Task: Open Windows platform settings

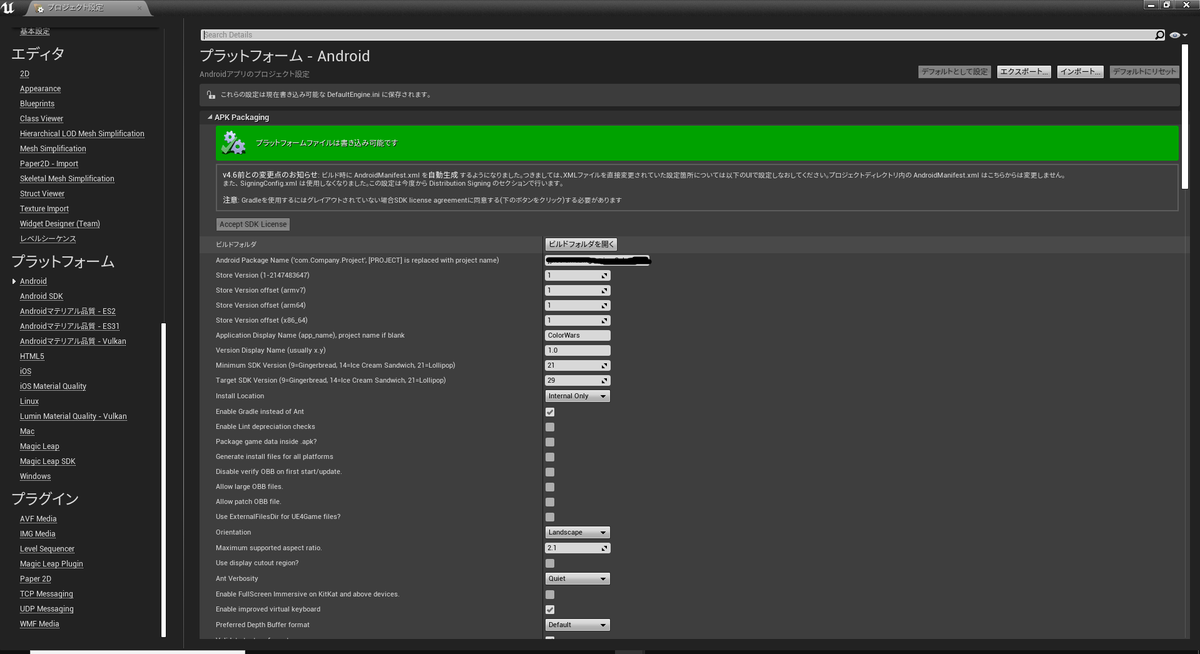Action: pyautogui.click(x=35, y=476)
